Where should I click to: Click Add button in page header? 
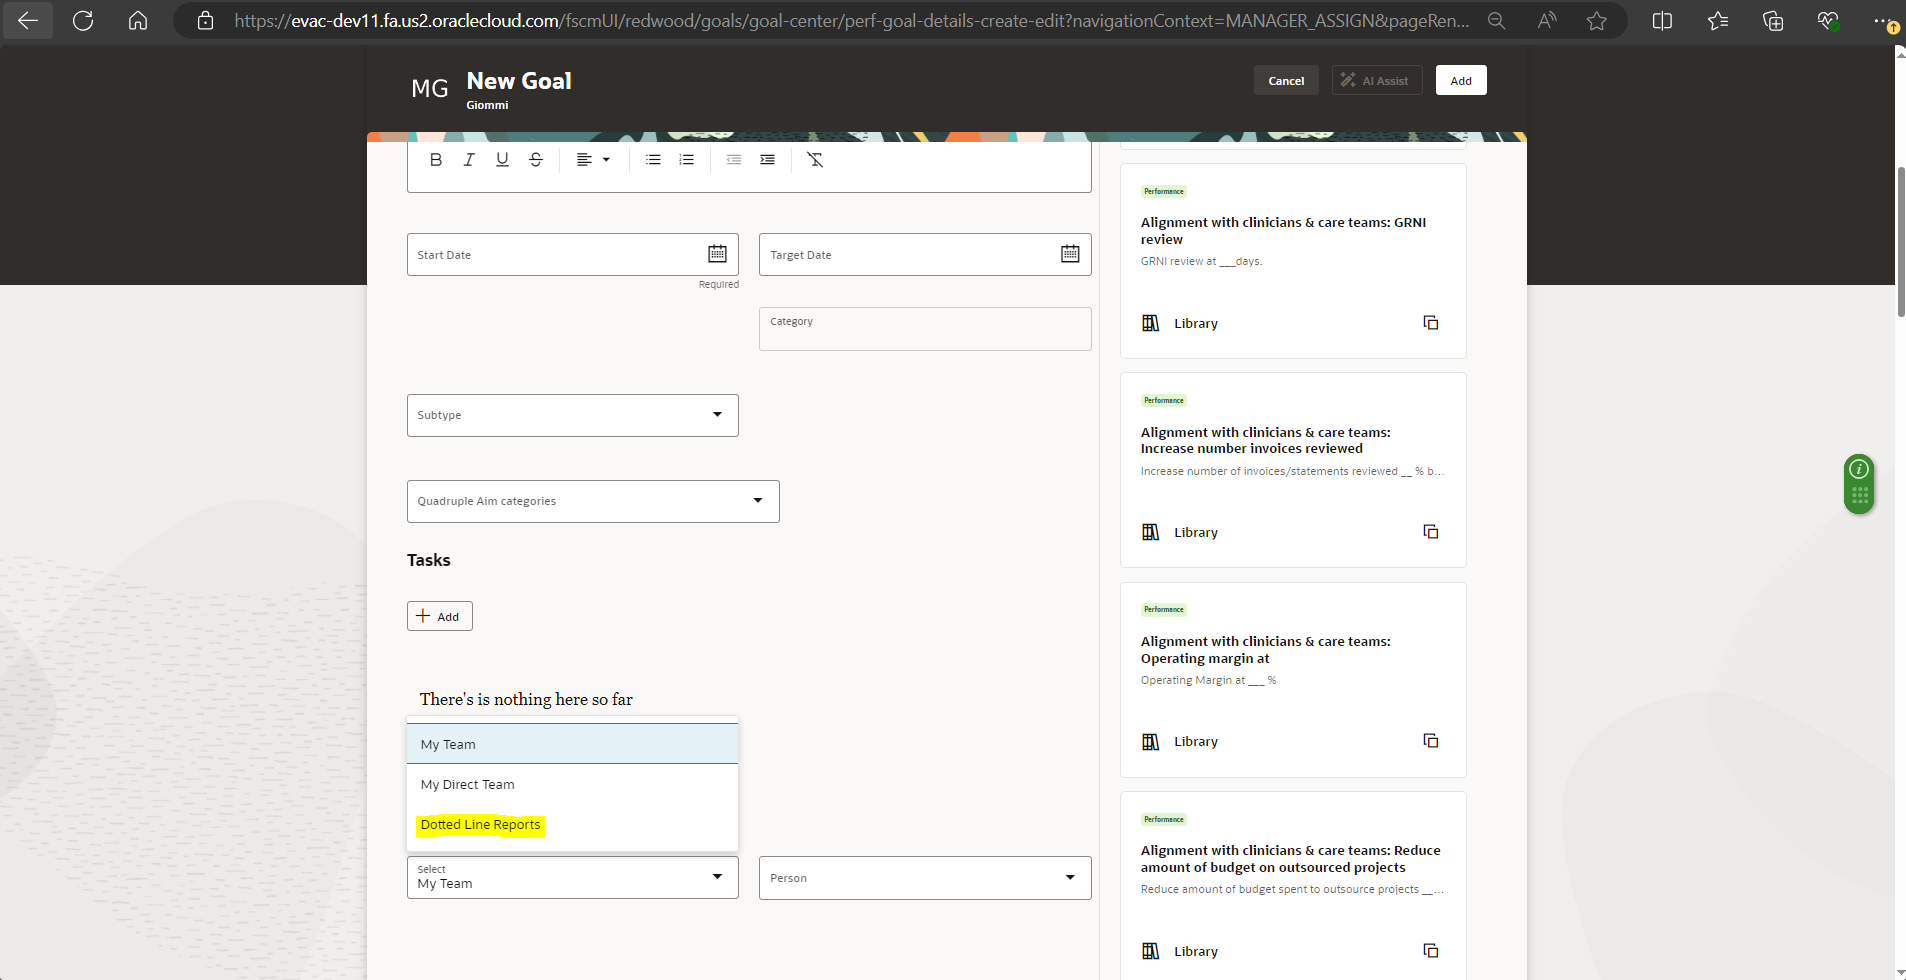click(1461, 81)
